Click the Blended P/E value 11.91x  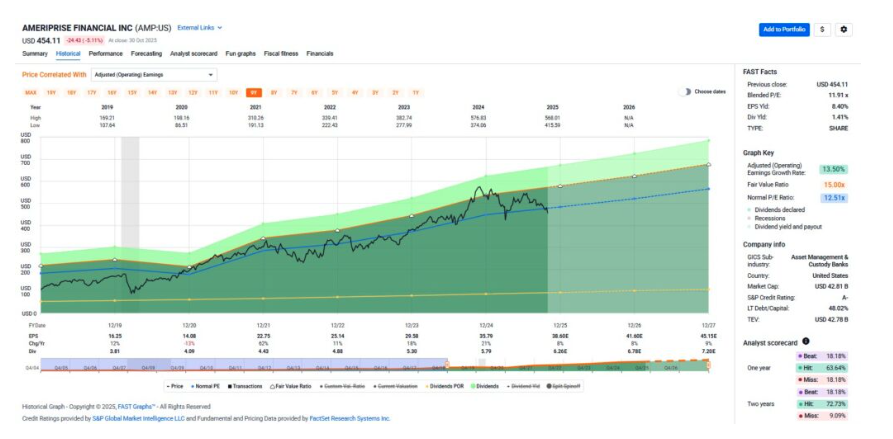coord(838,95)
